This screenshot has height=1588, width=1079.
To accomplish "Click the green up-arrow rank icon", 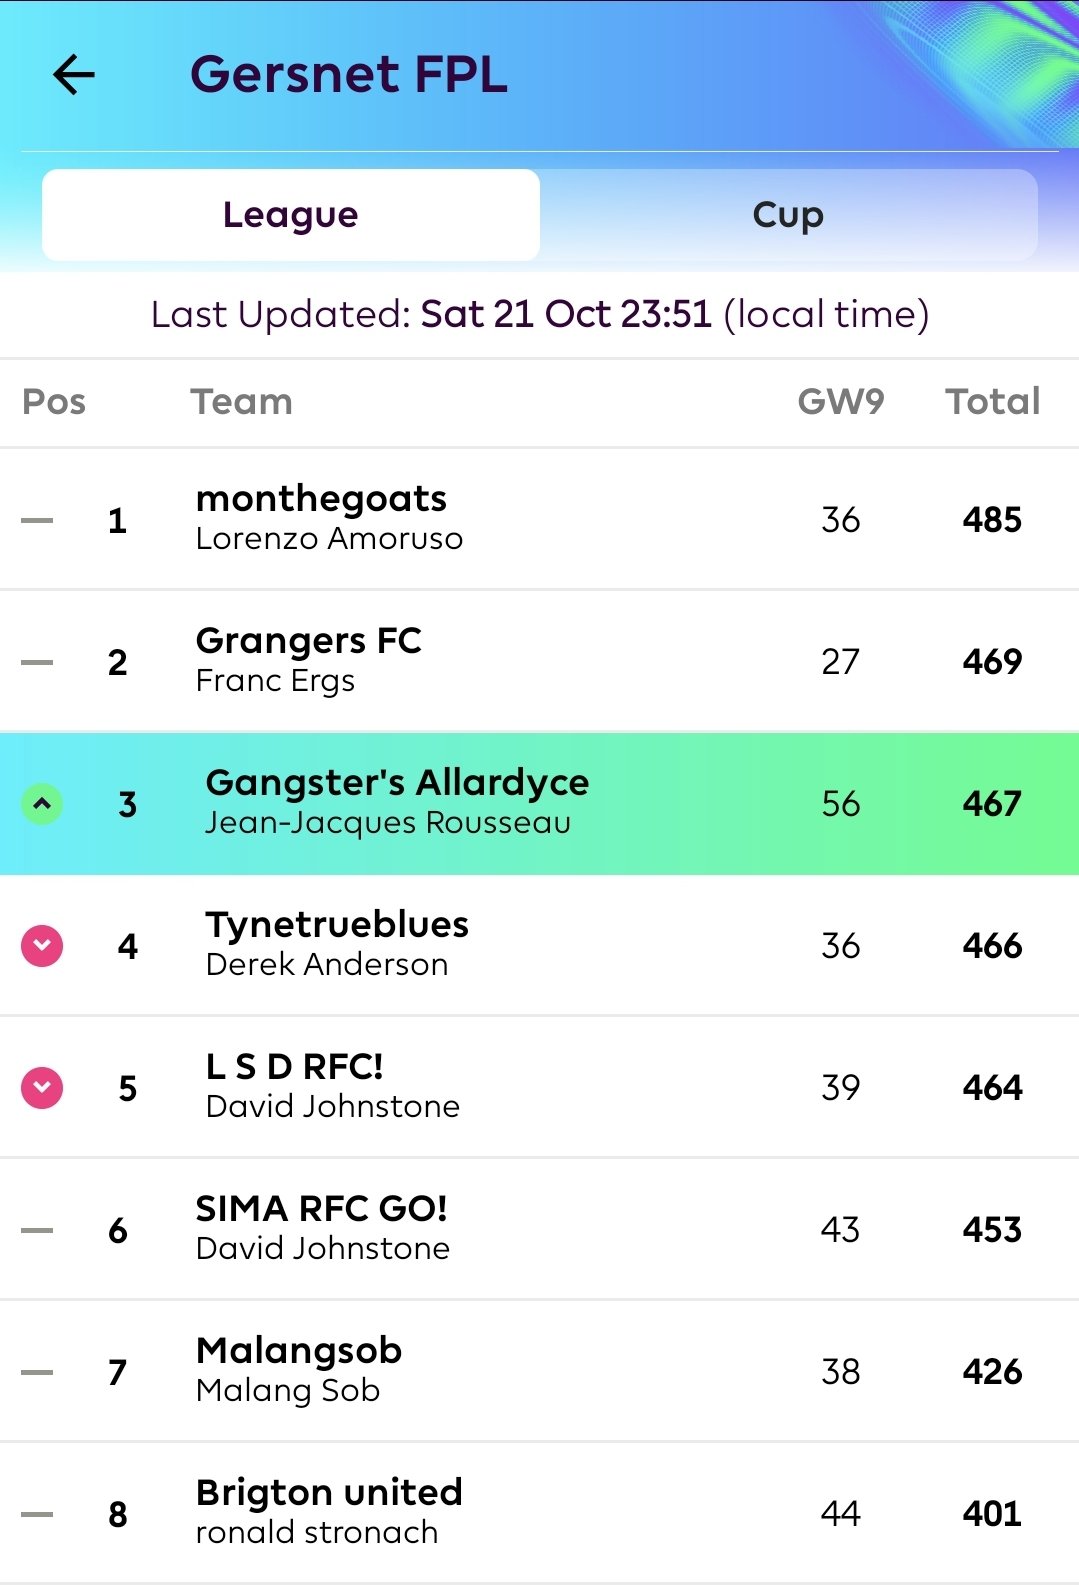I will [x=42, y=804].
